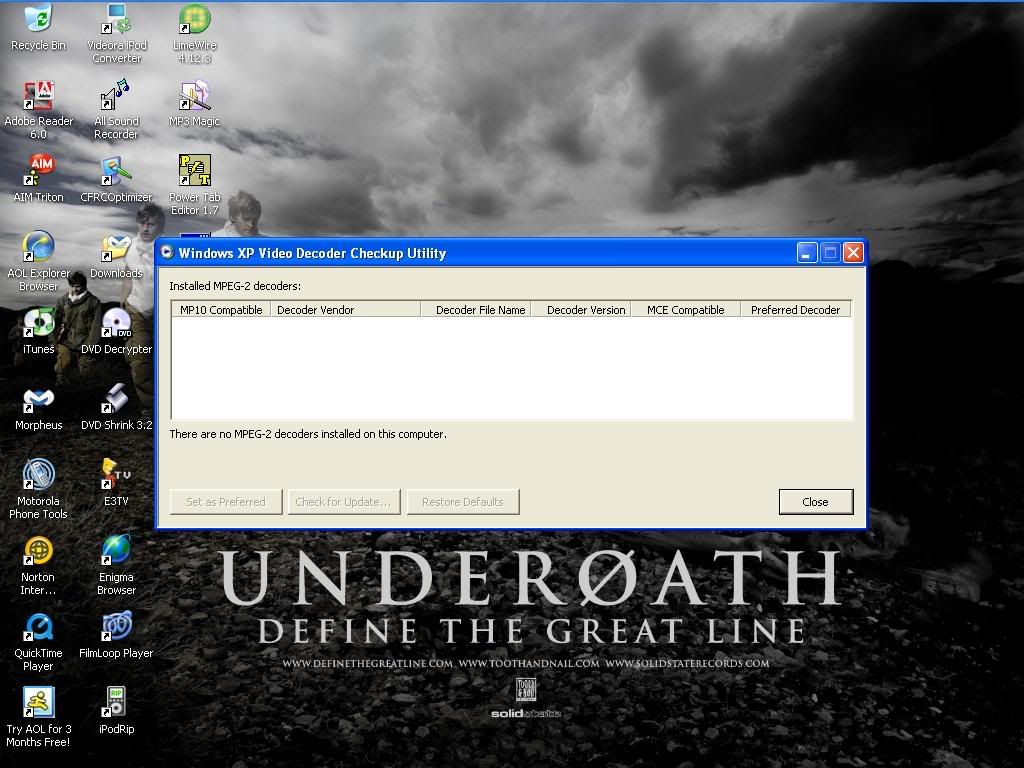Sort by the Decoder Version column header
This screenshot has height=768, width=1024.
(x=581, y=310)
